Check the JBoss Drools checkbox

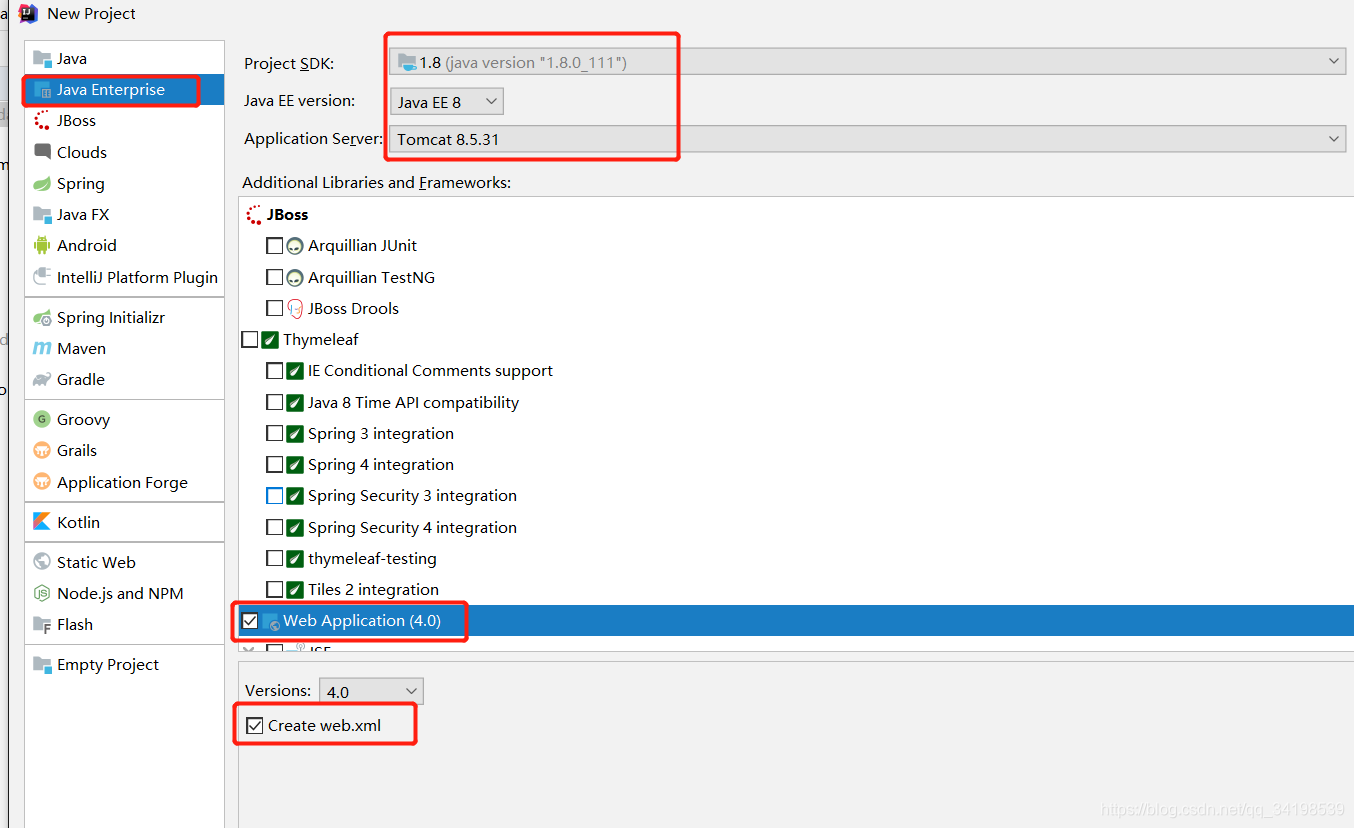[275, 308]
